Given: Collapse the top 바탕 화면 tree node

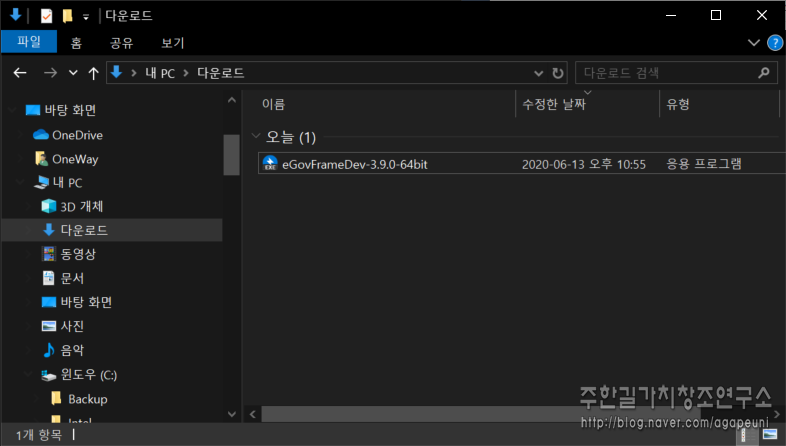Looking at the screenshot, I should [x=13, y=110].
